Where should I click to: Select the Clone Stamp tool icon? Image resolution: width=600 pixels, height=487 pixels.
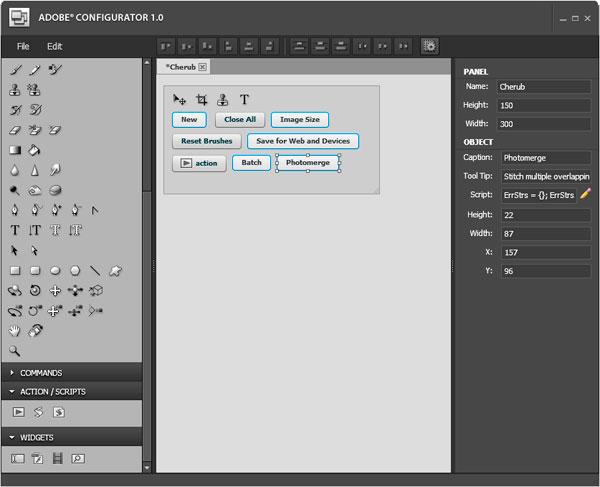15,90
